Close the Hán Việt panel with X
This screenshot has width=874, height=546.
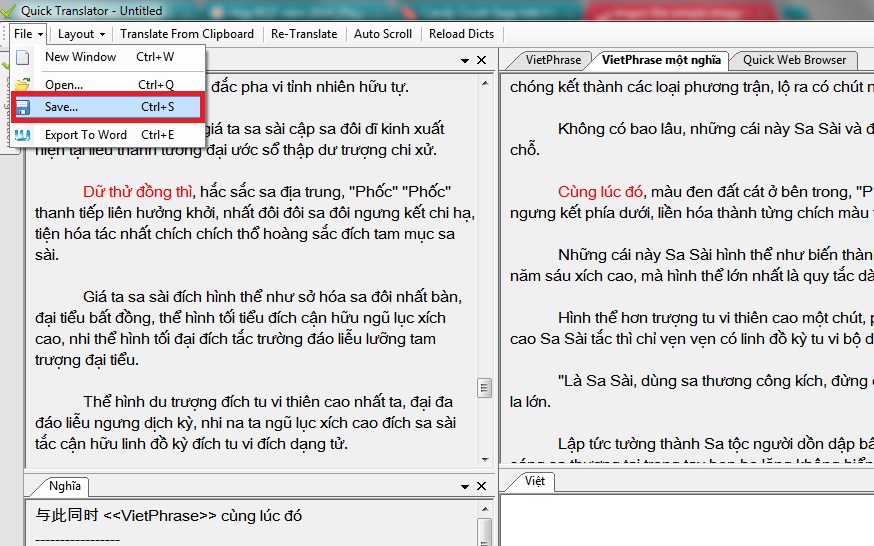[x=481, y=61]
